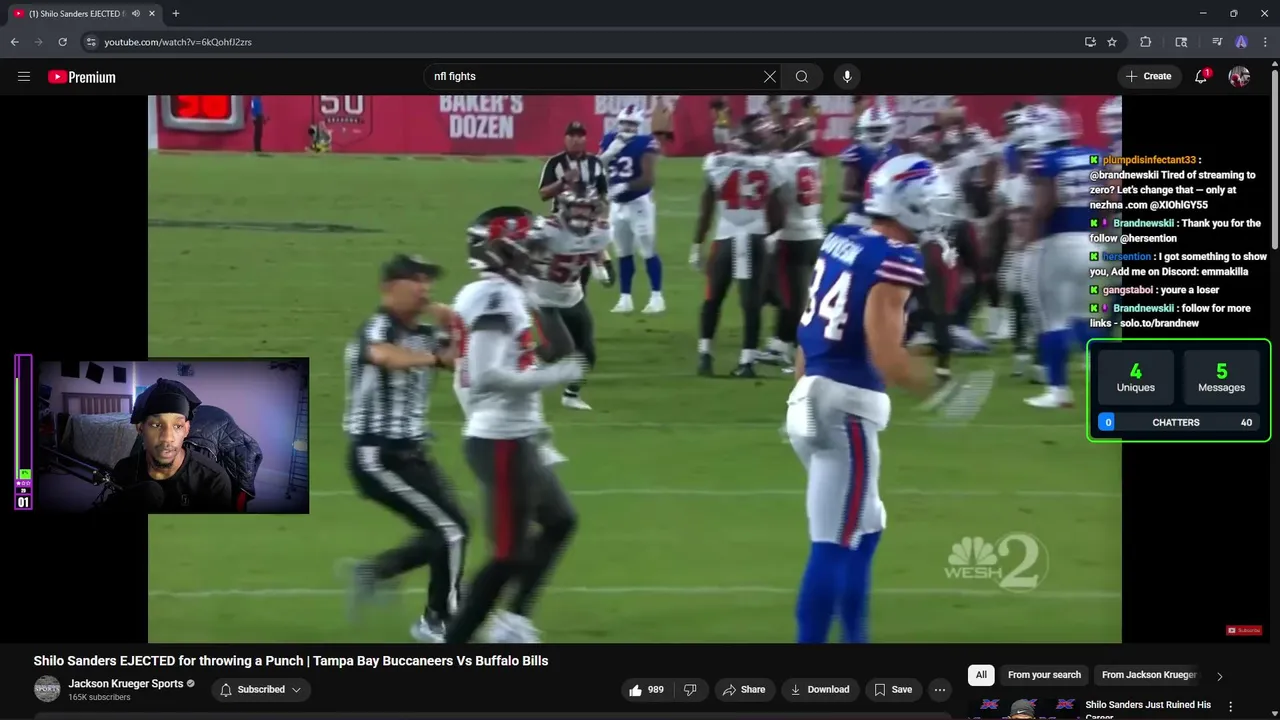
Task: Dislike this video
Action: (690, 689)
